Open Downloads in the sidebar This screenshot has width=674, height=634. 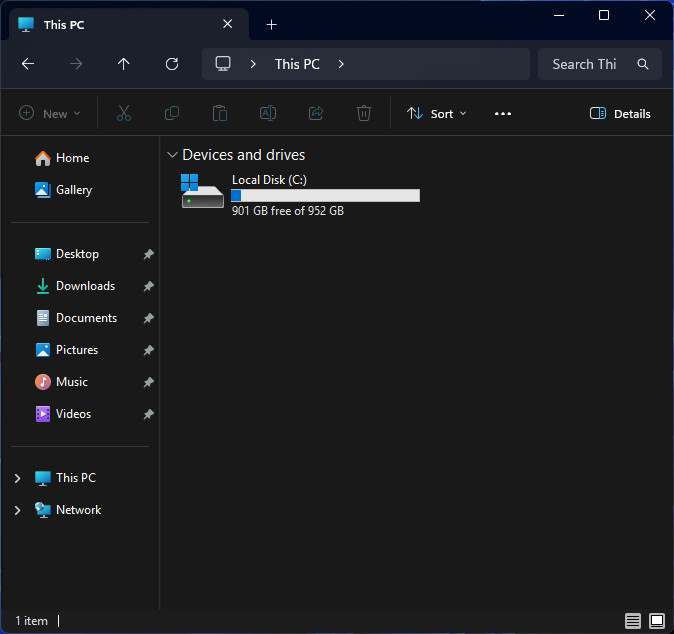tap(86, 286)
